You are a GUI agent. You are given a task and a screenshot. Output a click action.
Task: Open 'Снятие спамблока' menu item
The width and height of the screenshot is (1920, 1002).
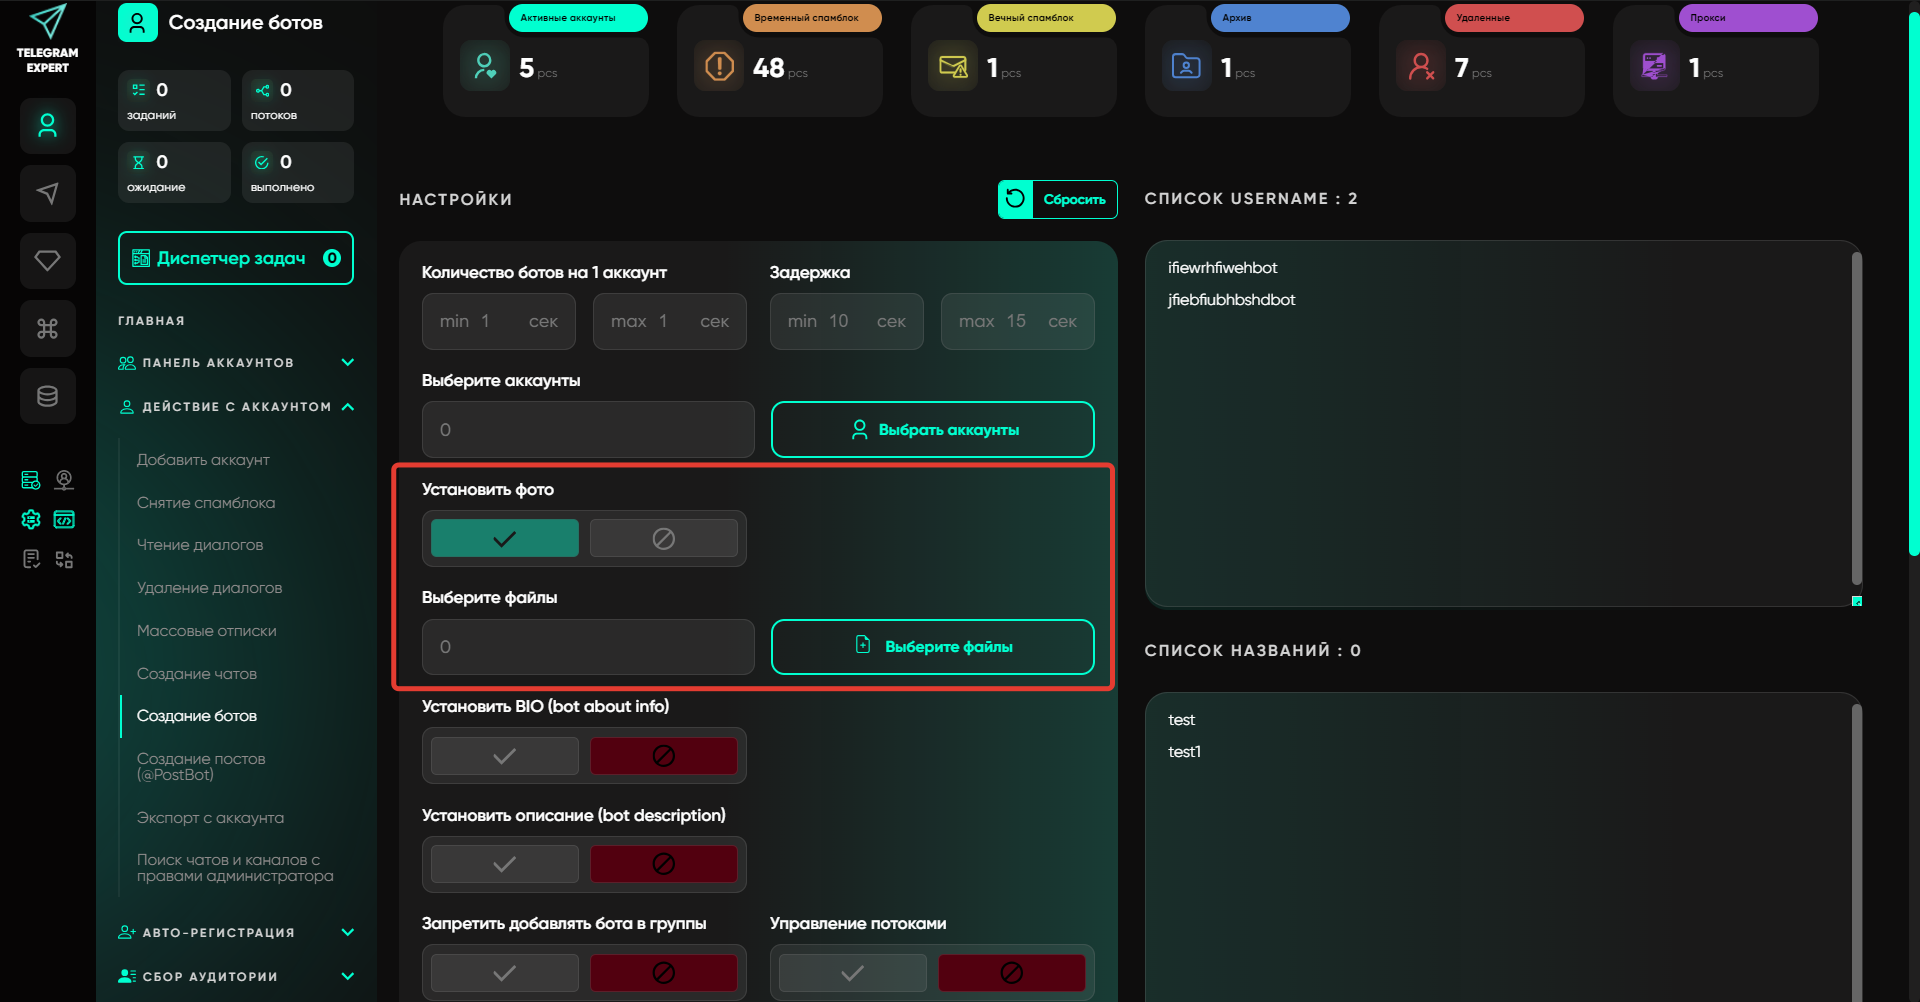point(206,503)
